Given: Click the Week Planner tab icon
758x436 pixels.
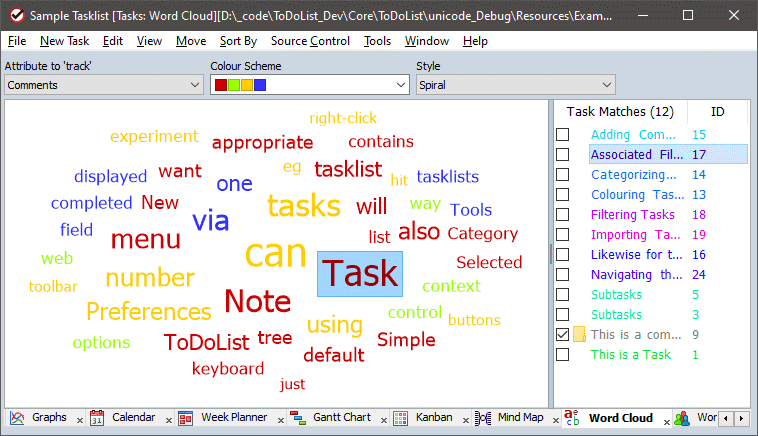Looking at the screenshot, I should pyautogui.click(x=185, y=418).
